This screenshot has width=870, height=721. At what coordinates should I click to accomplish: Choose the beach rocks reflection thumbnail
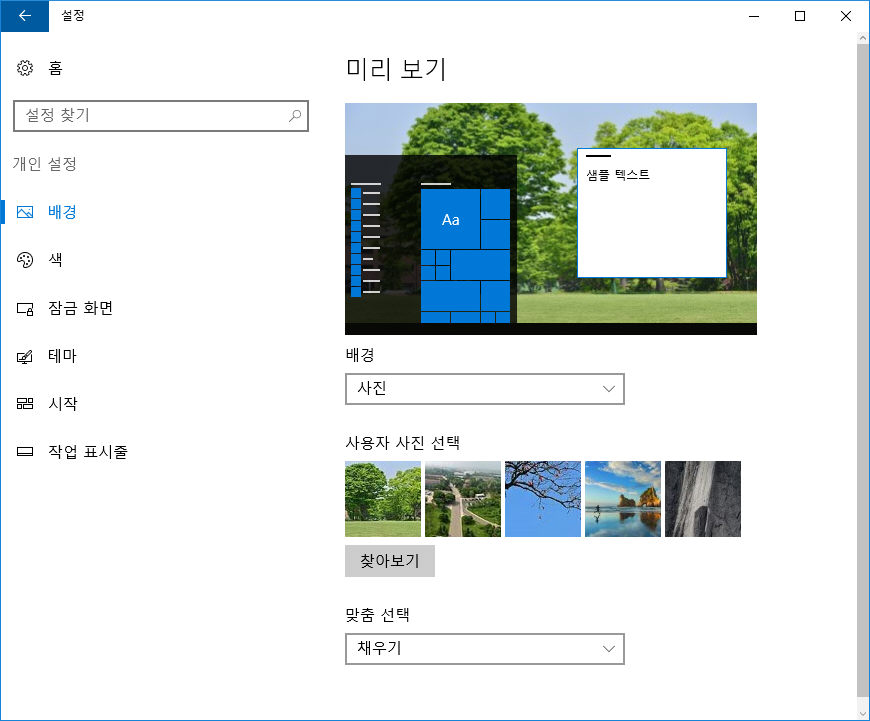tap(623, 498)
